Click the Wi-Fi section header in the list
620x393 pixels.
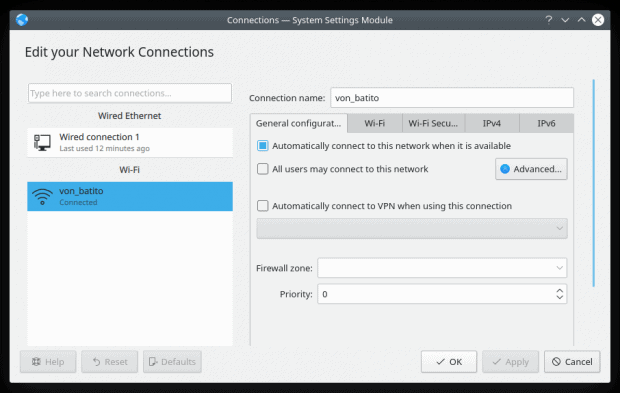130,170
